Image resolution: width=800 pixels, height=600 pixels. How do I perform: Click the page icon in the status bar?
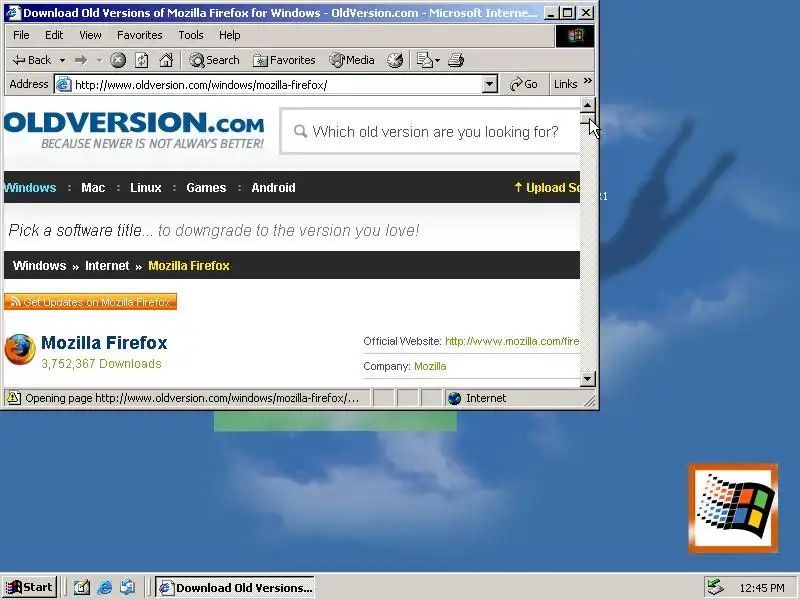14,398
